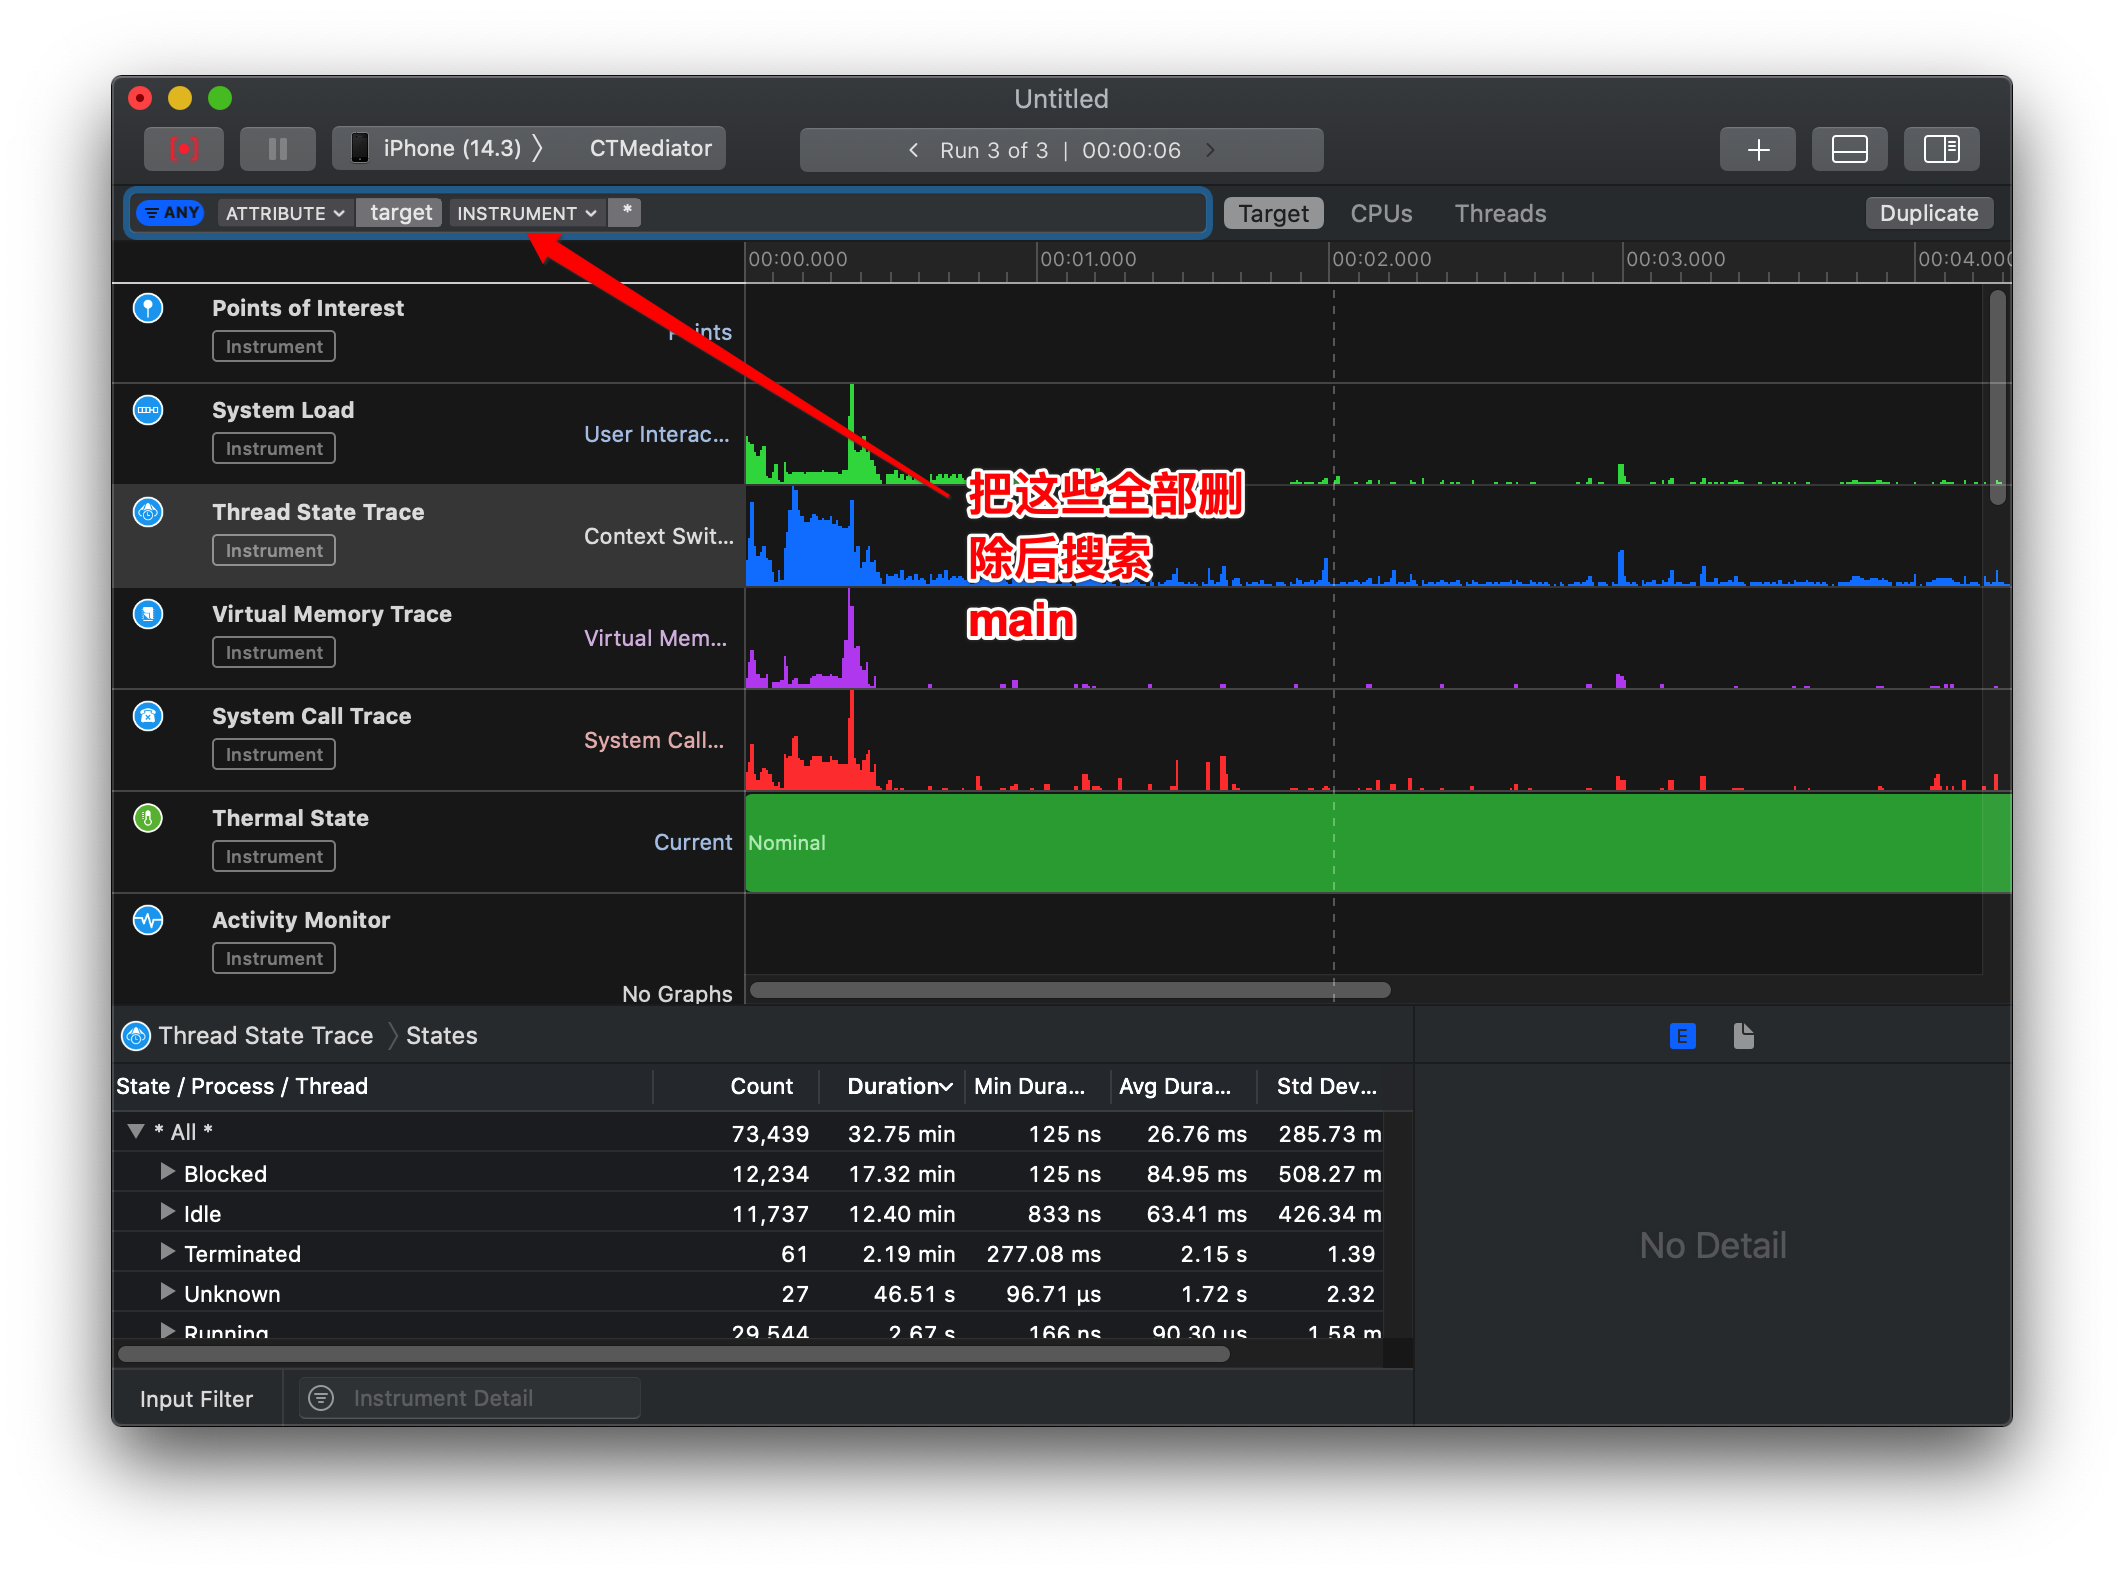
Task: Click the Points of Interest icon
Action: pos(148,308)
